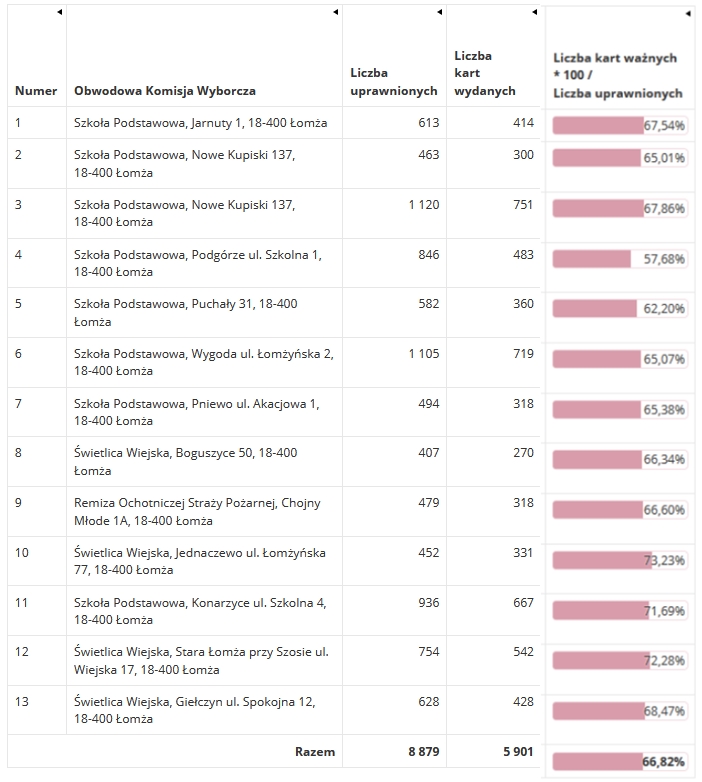
Task: Select the 67,54% turnout bar
Action: coord(620,125)
